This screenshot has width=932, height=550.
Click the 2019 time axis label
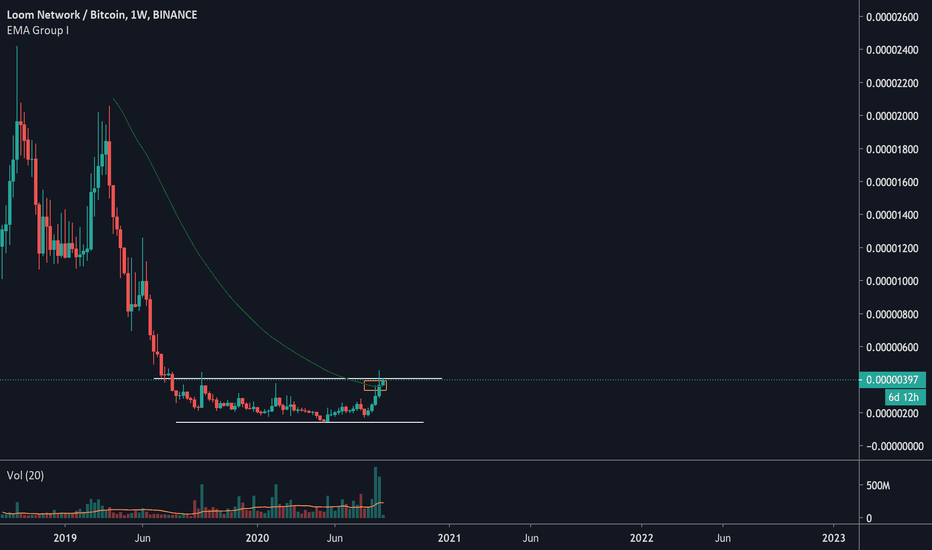point(65,538)
